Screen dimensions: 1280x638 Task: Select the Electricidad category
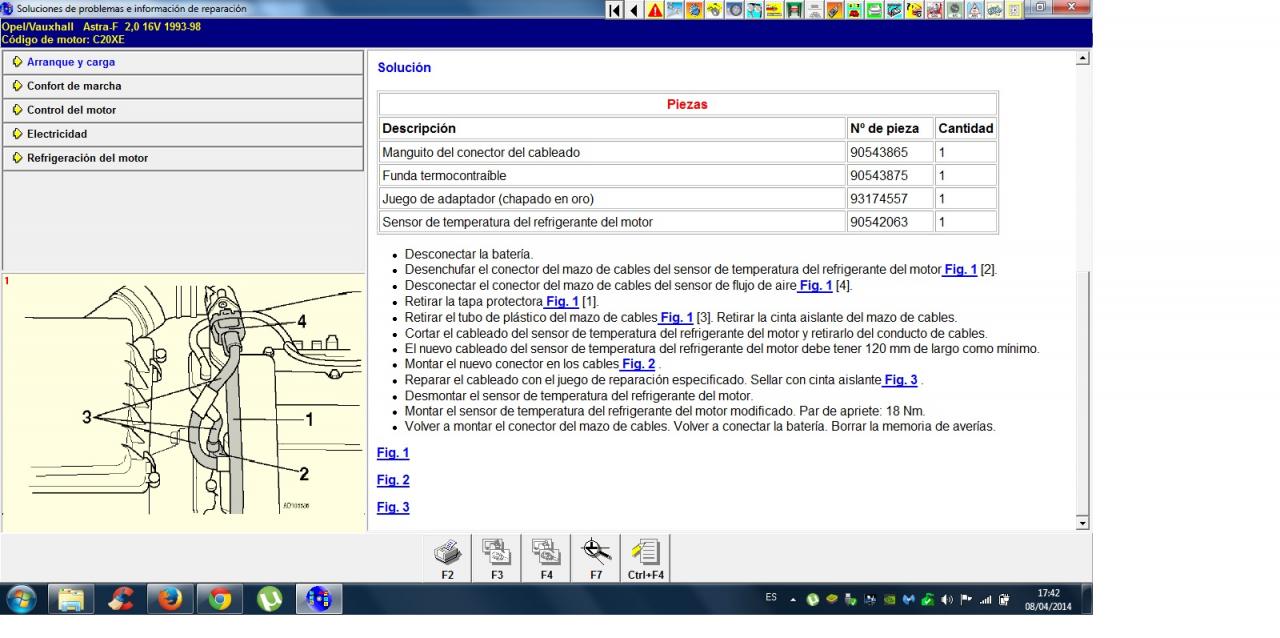click(x=182, y=134)
